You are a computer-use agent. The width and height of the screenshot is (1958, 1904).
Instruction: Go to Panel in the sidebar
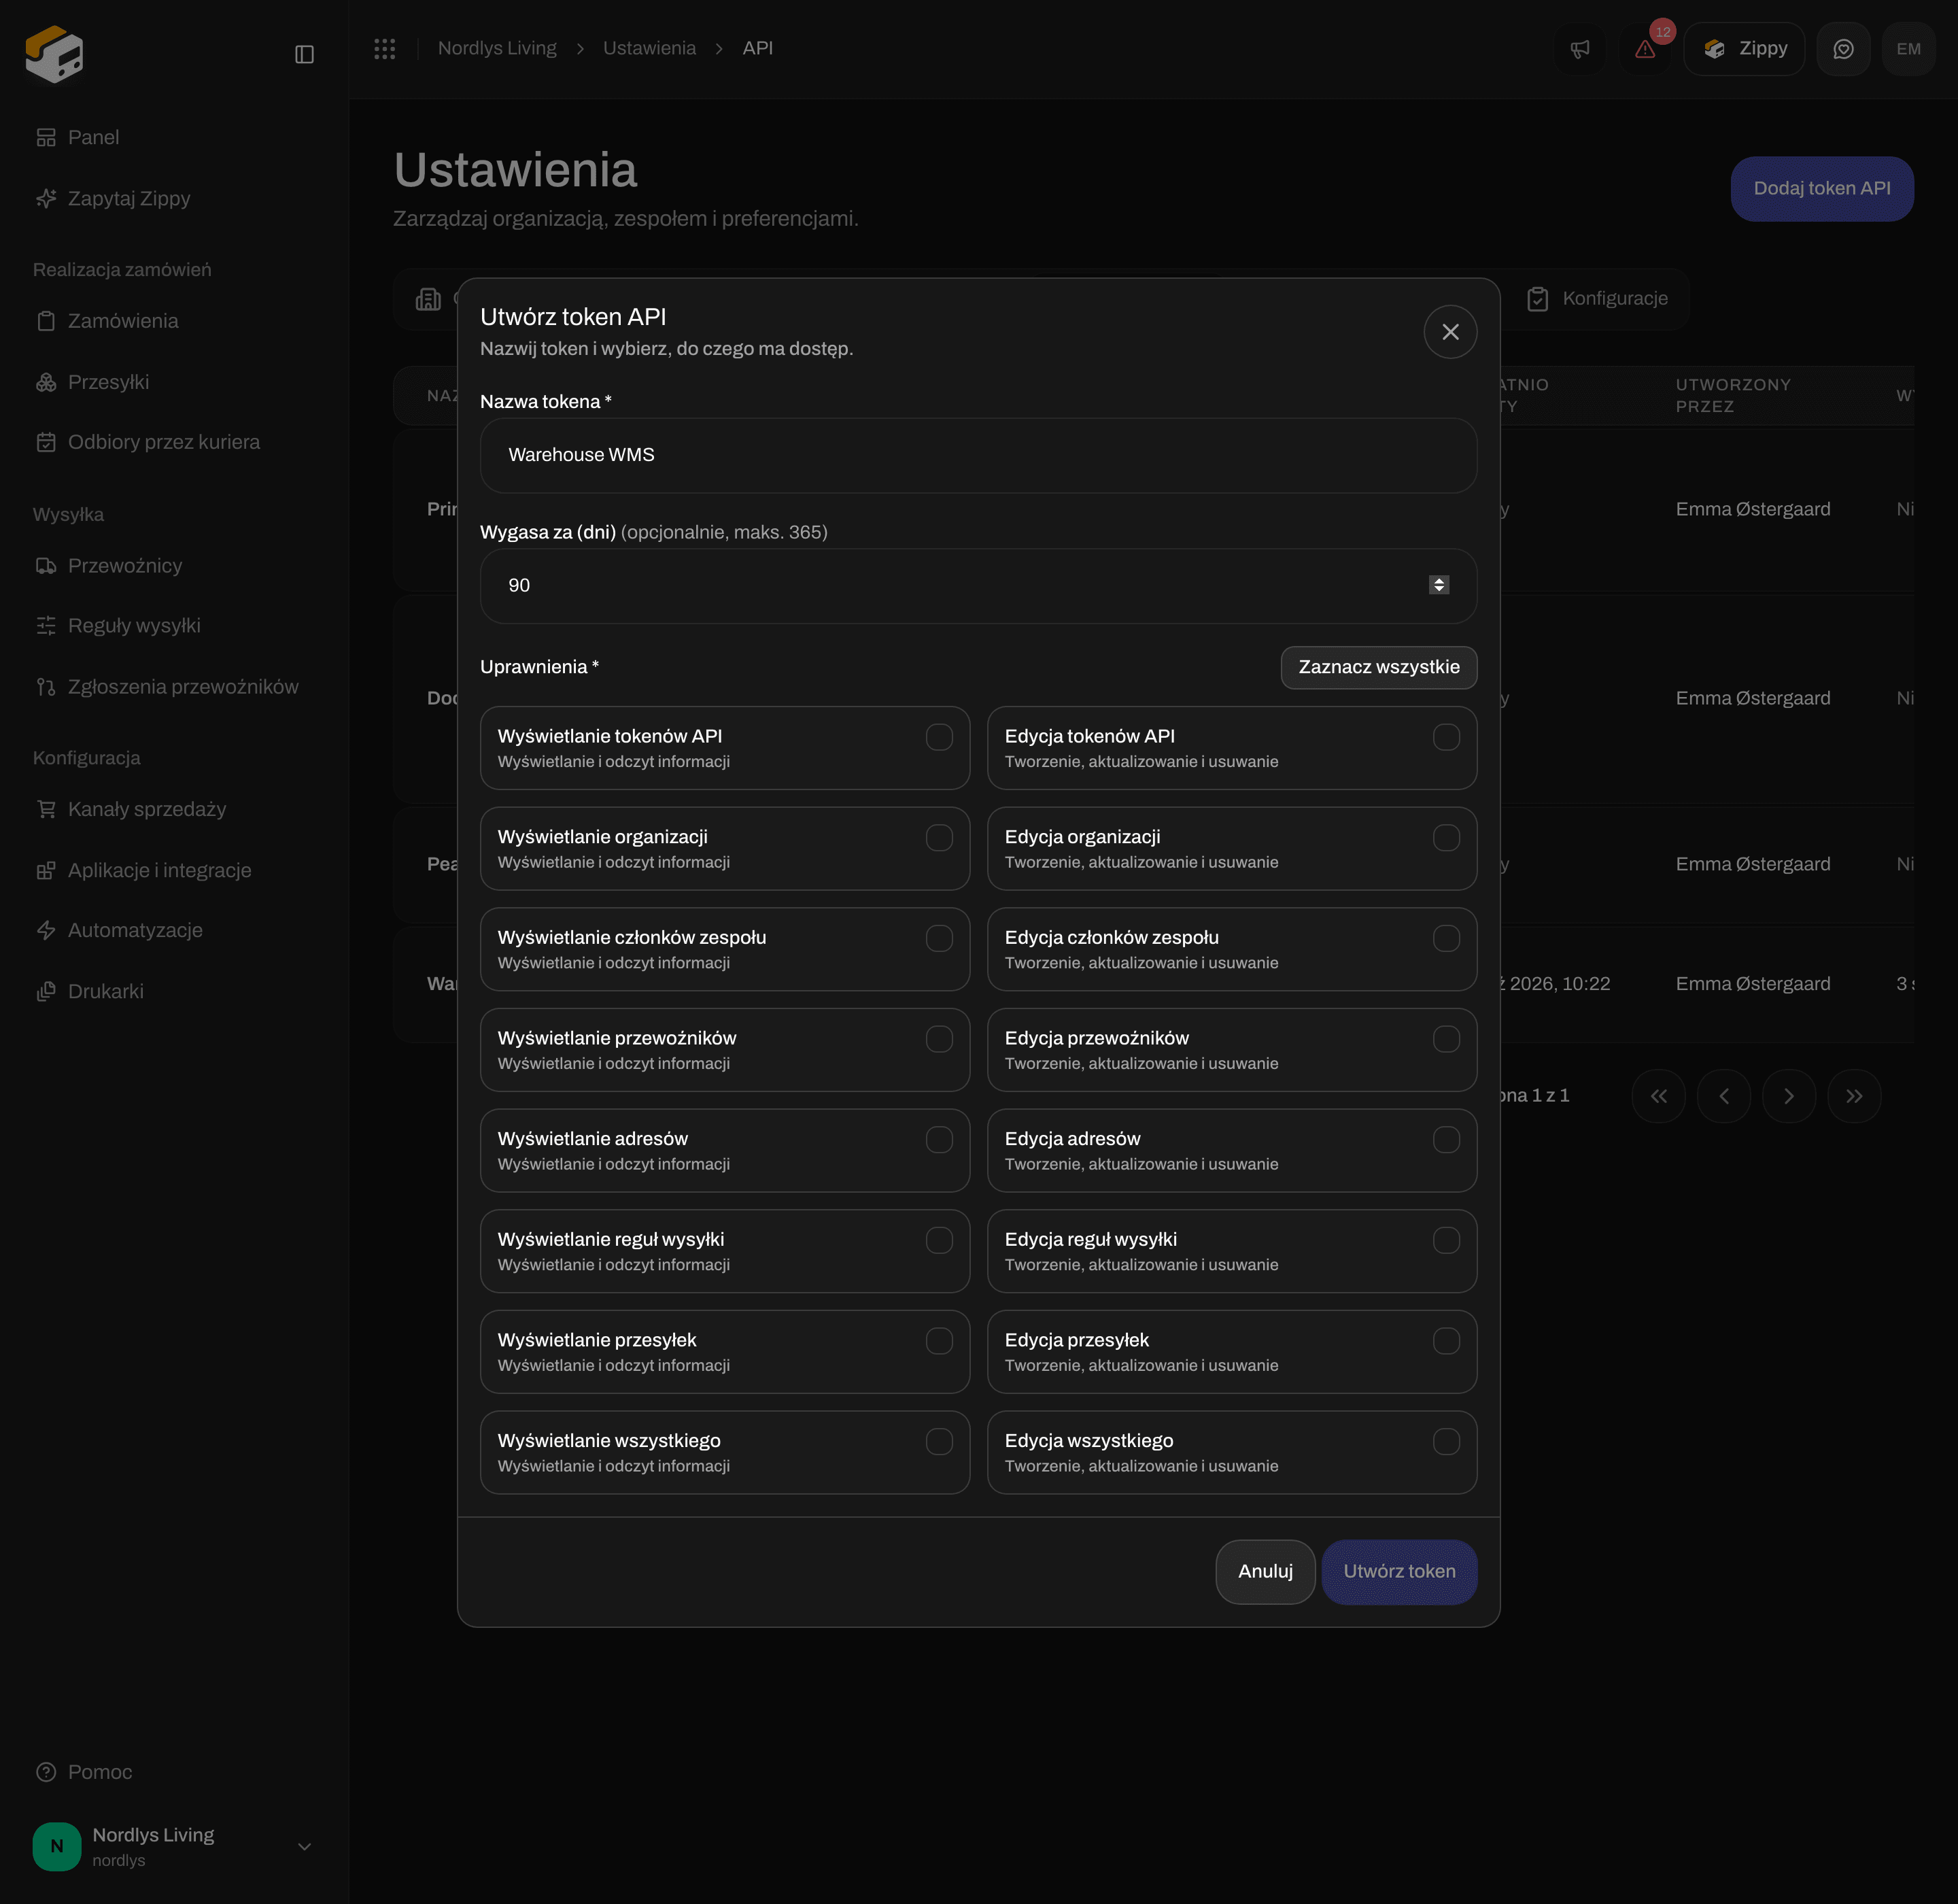coord(175,137)
